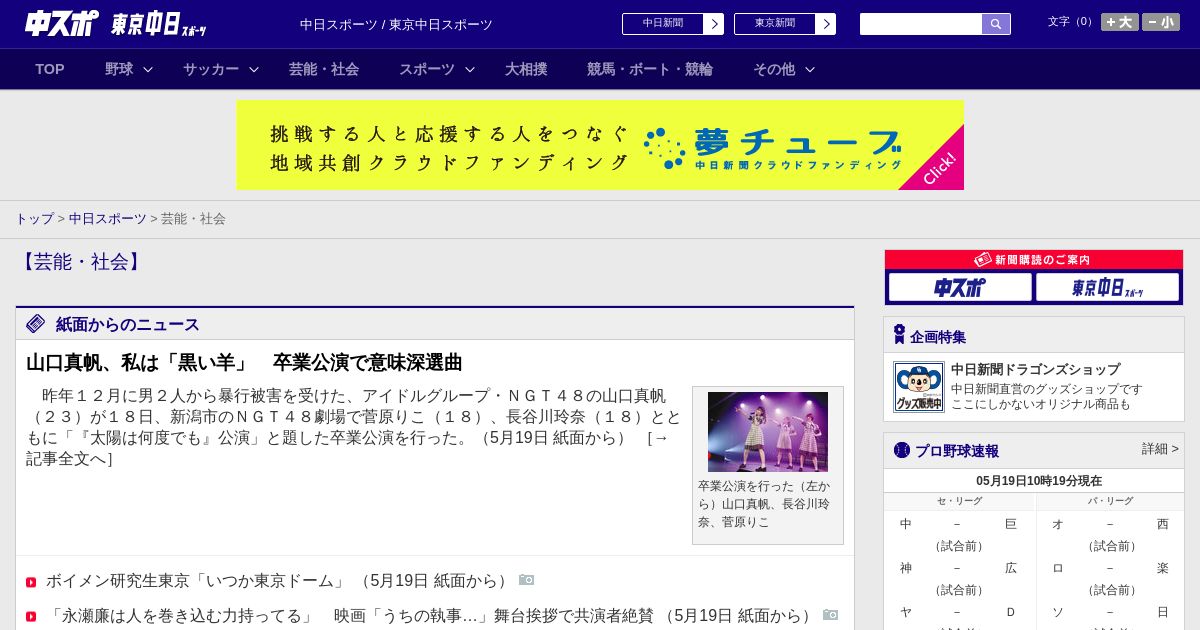
Task: Click the 【芸能・社会】 page heading
Action: pos(82,262)
